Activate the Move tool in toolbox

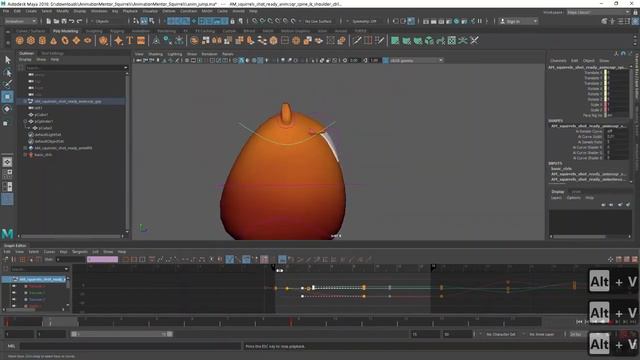coord(7,97)
